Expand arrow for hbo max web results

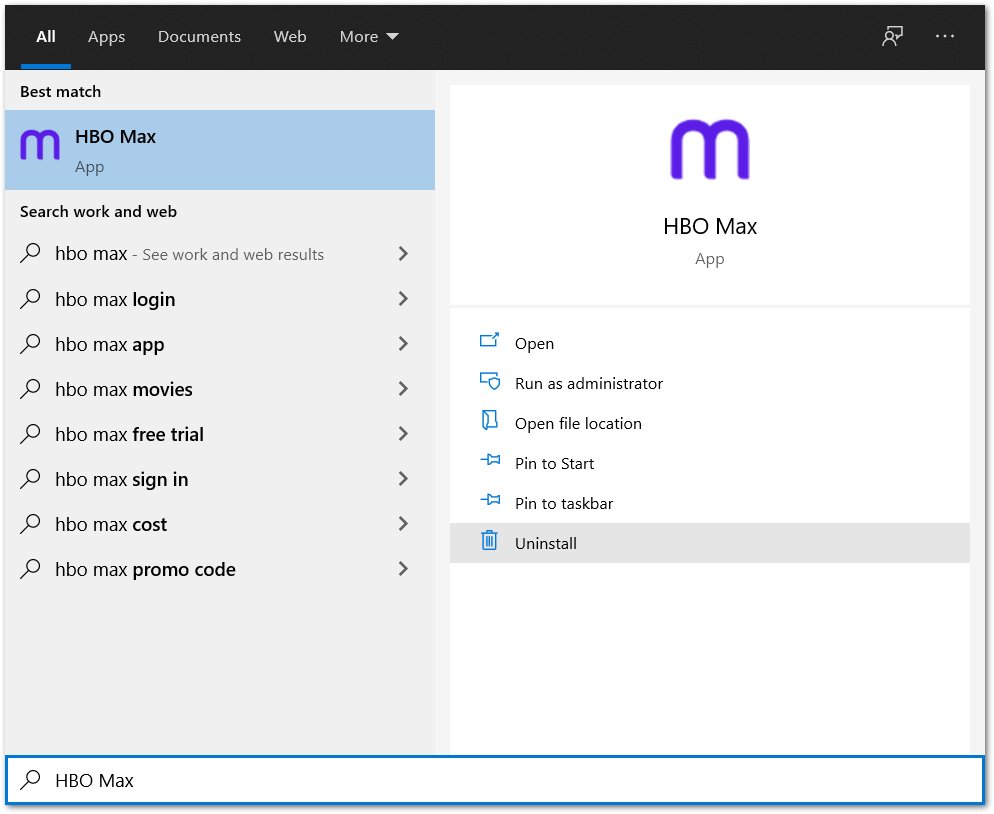(x=403, y=254)
